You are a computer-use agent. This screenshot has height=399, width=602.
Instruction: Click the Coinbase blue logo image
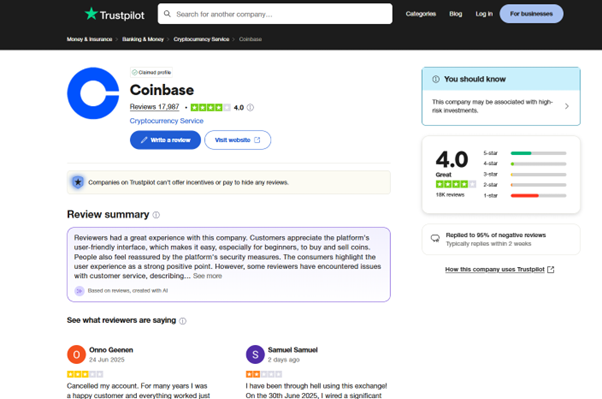coord(93,93)
